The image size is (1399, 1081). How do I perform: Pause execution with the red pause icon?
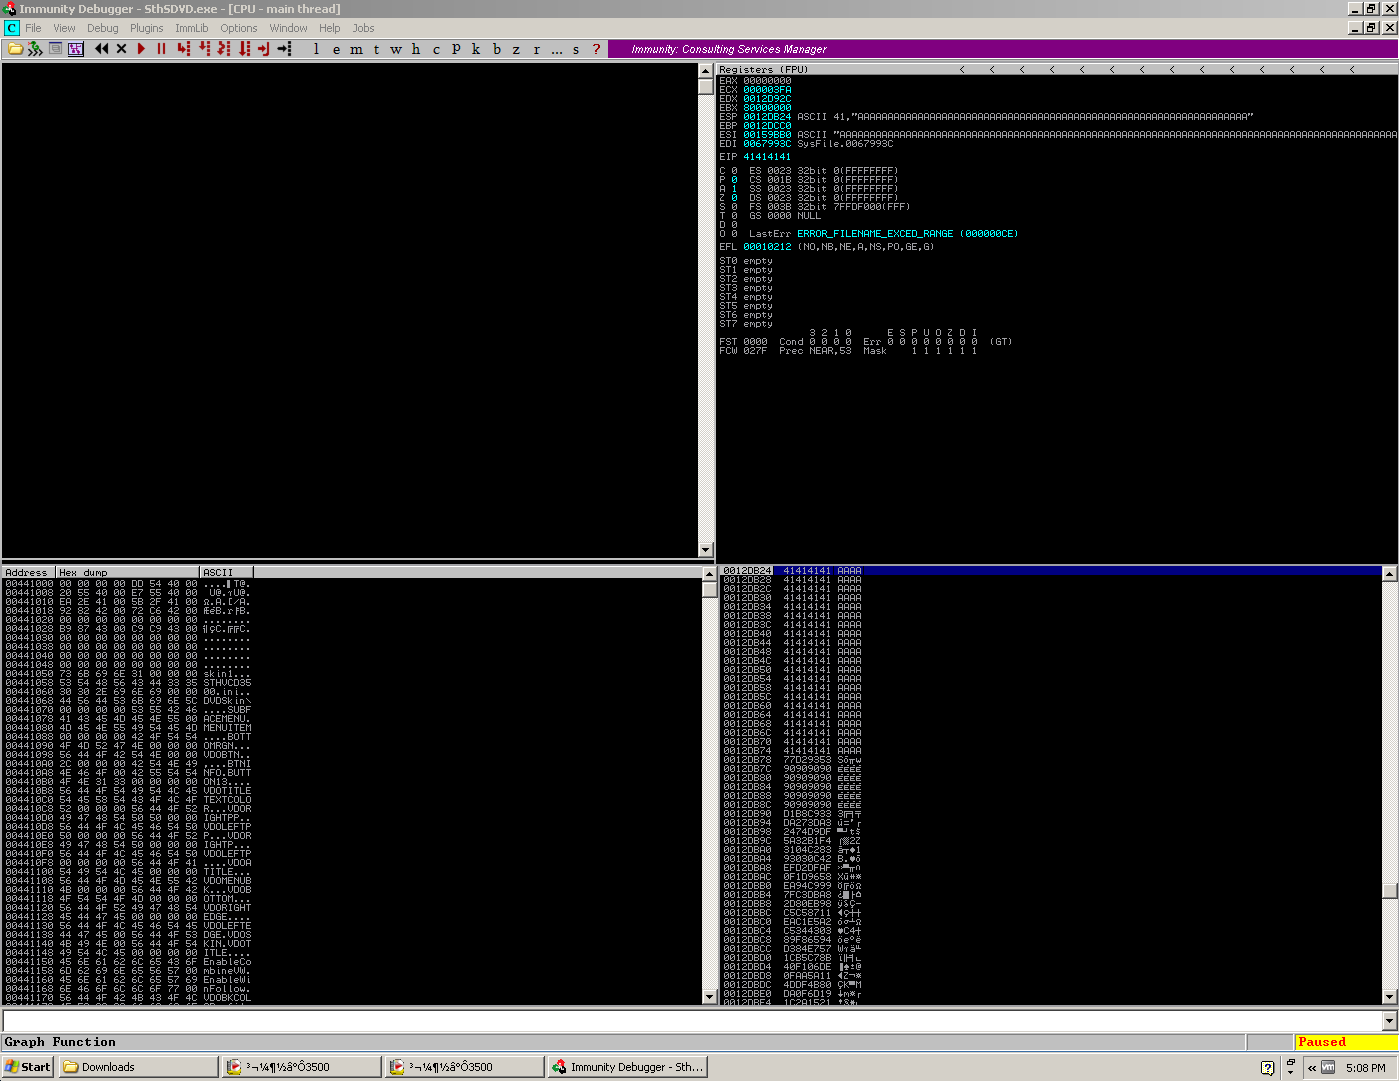(x=161, y=48)
